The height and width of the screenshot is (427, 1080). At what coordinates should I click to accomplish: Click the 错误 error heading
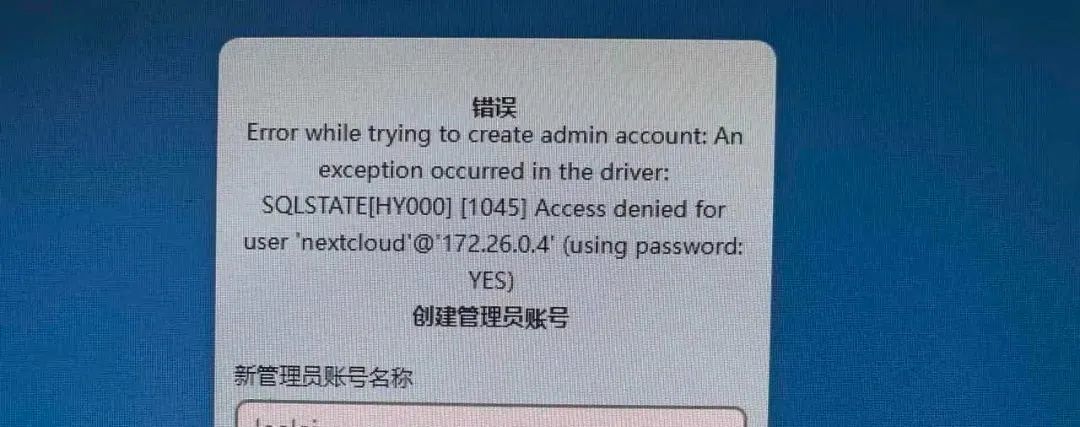494,107
